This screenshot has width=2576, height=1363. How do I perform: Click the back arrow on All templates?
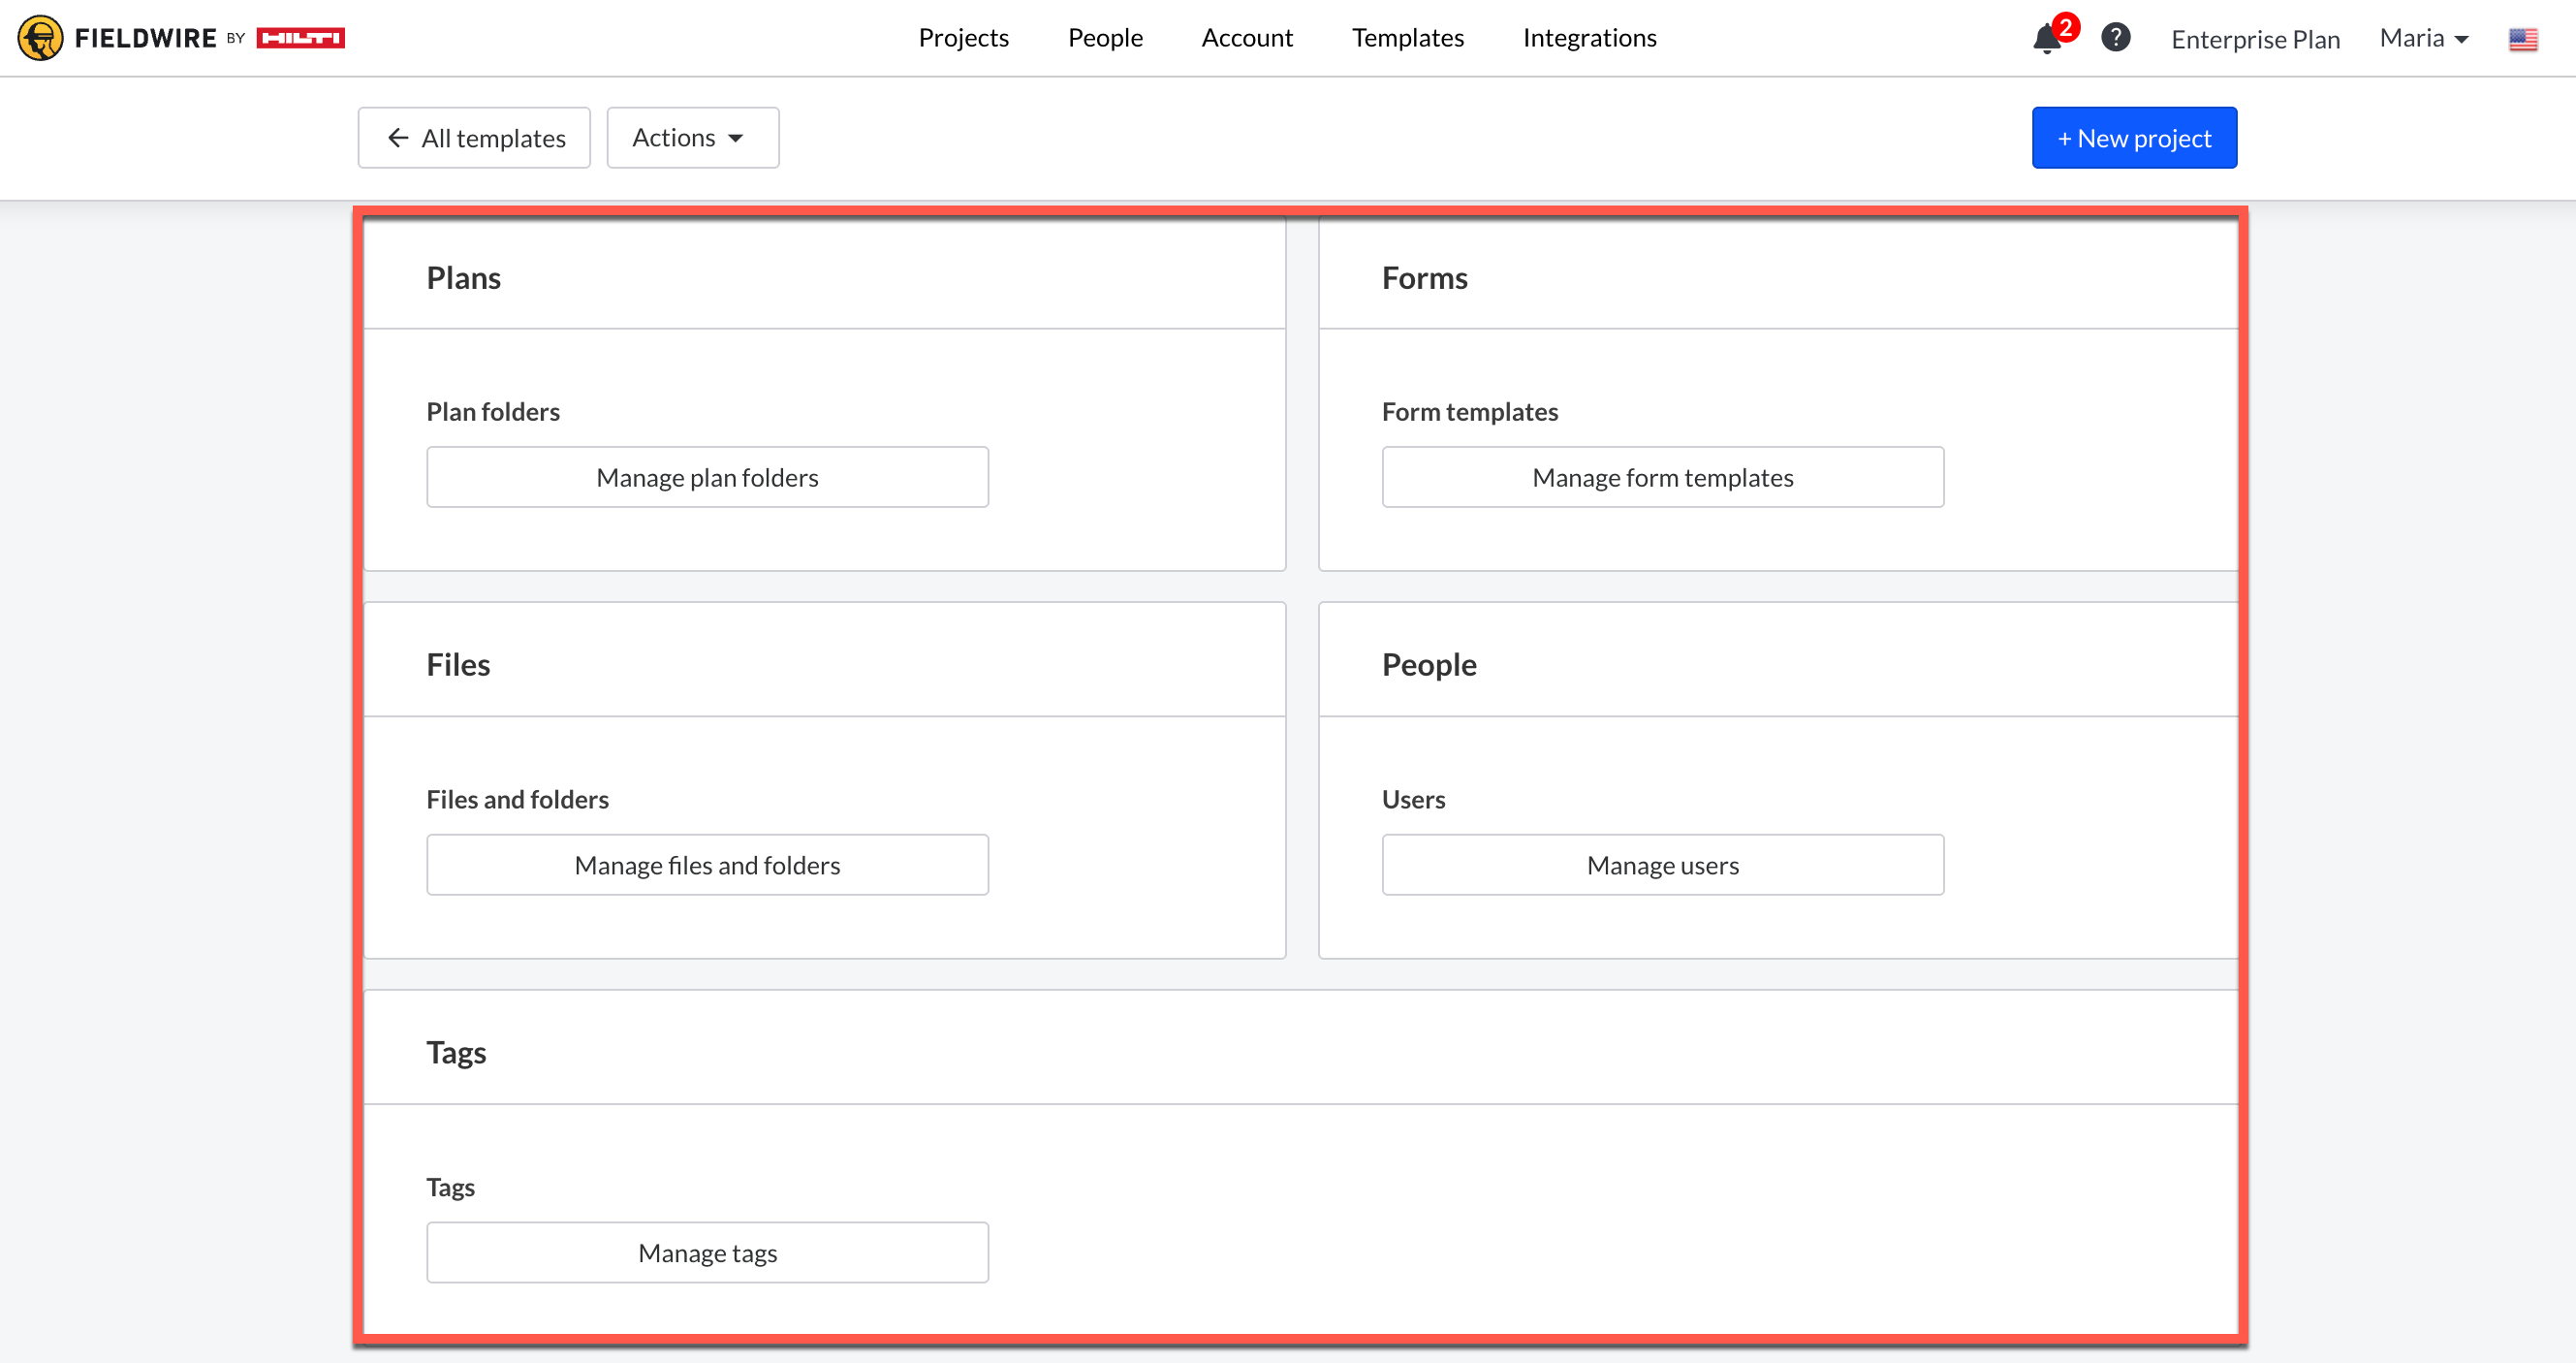tap(398, 138)
